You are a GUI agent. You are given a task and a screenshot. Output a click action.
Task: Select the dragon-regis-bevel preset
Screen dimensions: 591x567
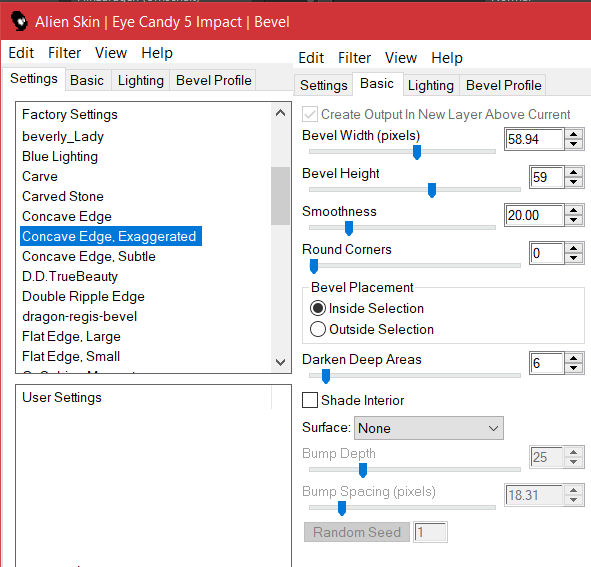point(80,316)
